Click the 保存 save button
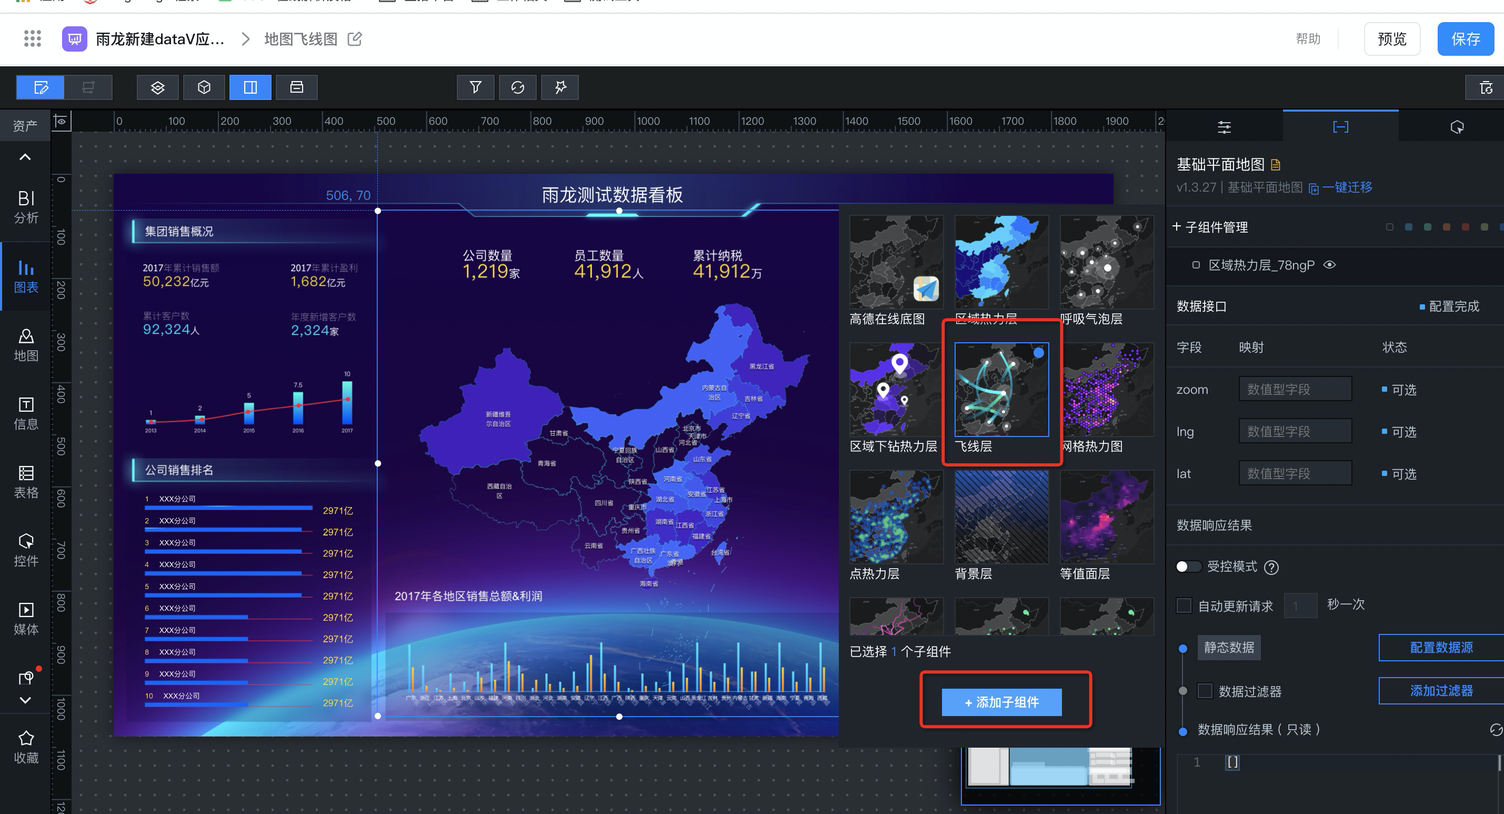1504x814 pixels. pyautogui.click(x=1465, y=39)
